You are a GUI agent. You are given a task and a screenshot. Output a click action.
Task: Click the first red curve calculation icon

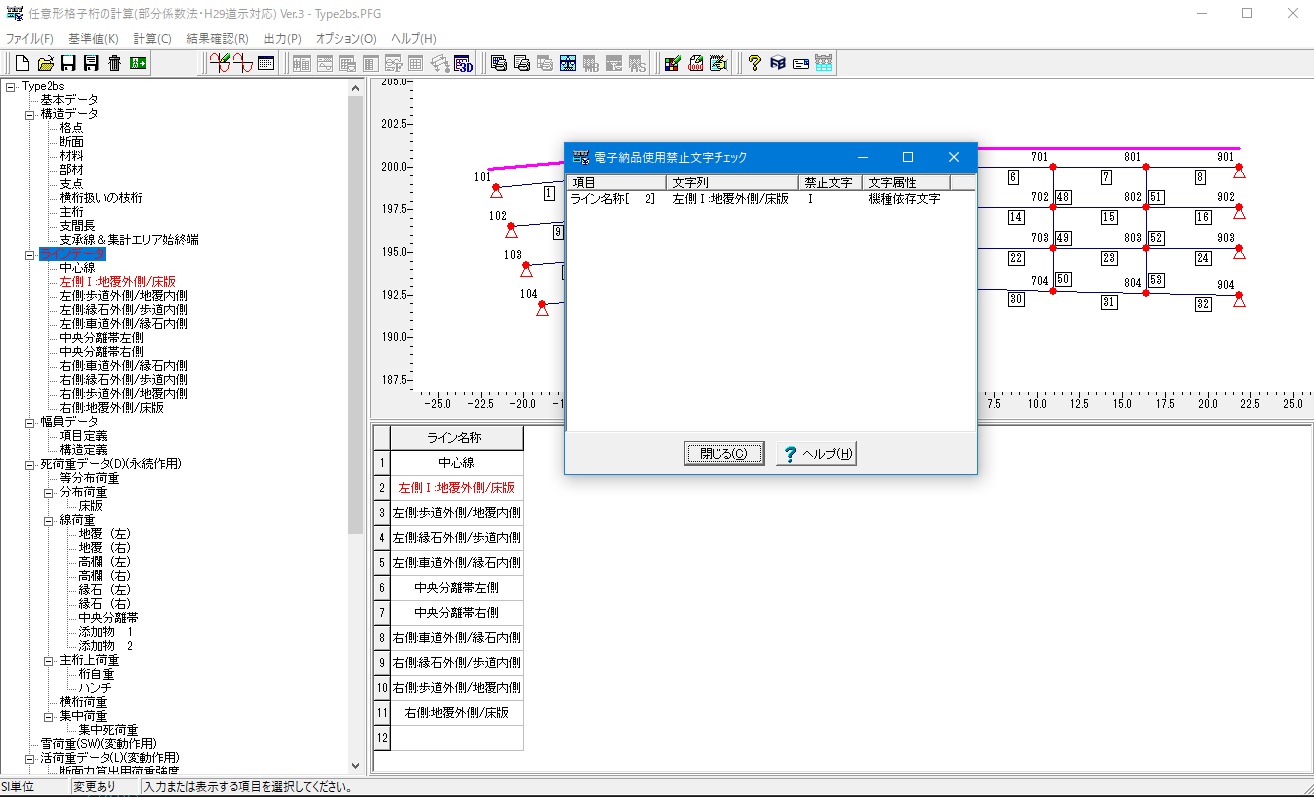220,63
